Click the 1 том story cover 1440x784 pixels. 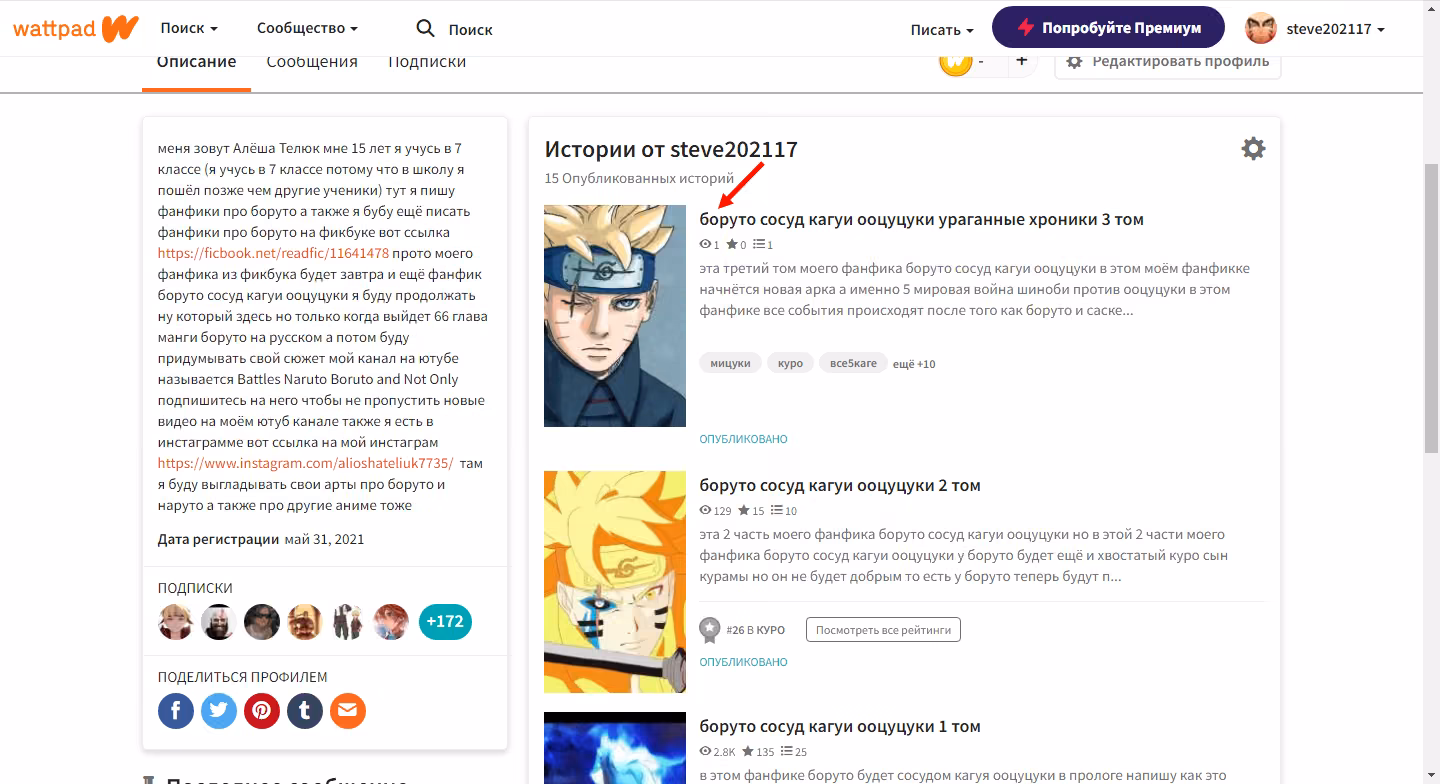615,748
